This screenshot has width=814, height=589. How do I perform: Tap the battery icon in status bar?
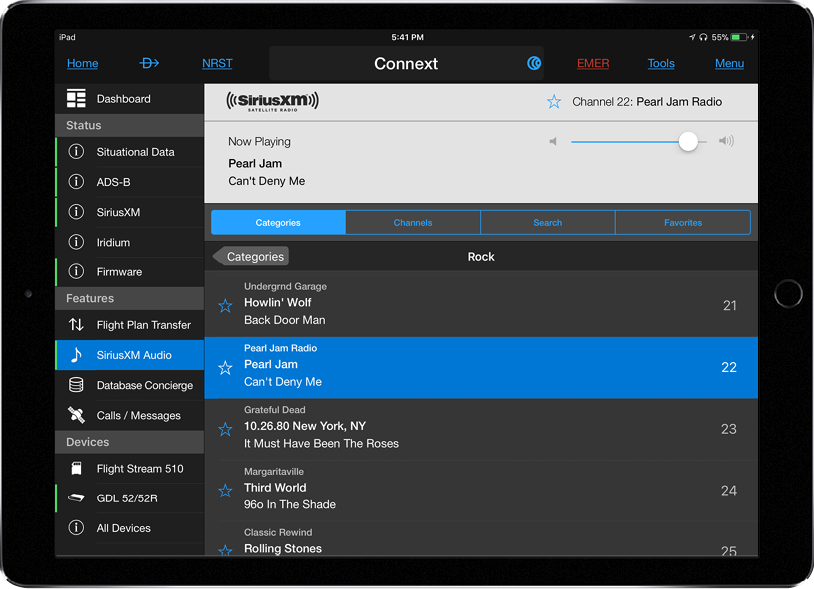click(739, 37)
